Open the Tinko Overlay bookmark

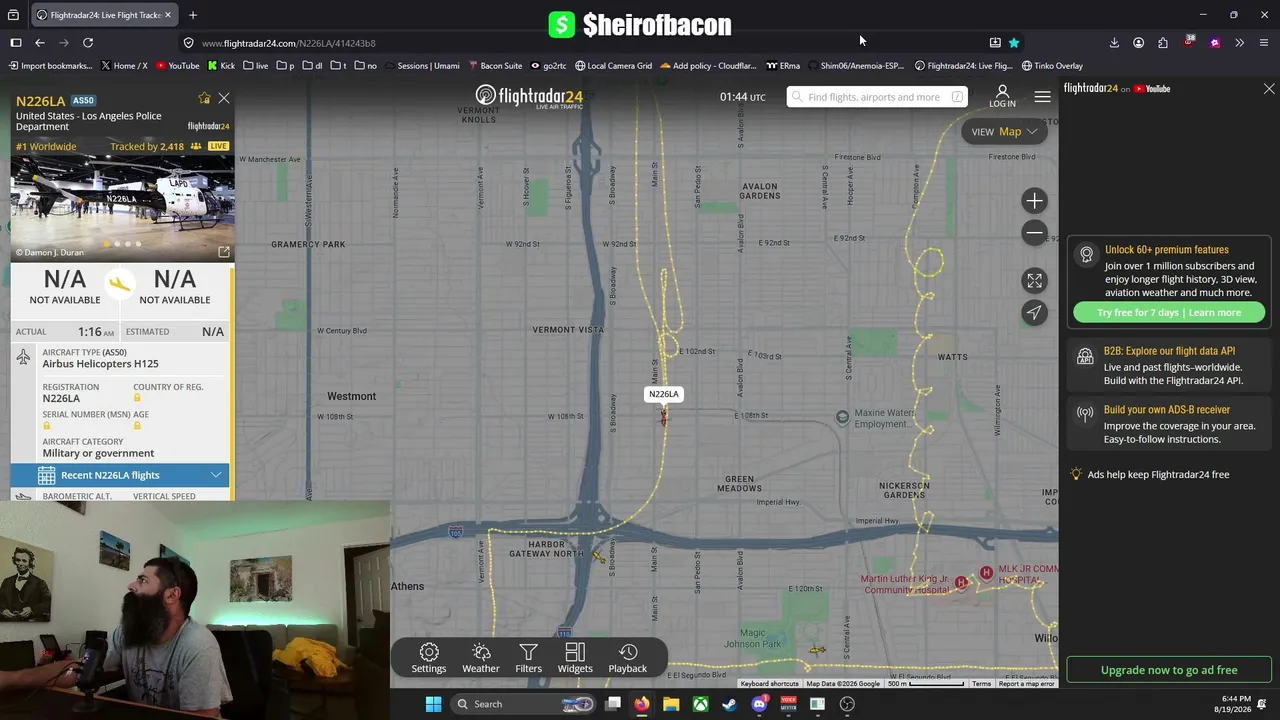pyautogui.click(x=1052, y=66)
